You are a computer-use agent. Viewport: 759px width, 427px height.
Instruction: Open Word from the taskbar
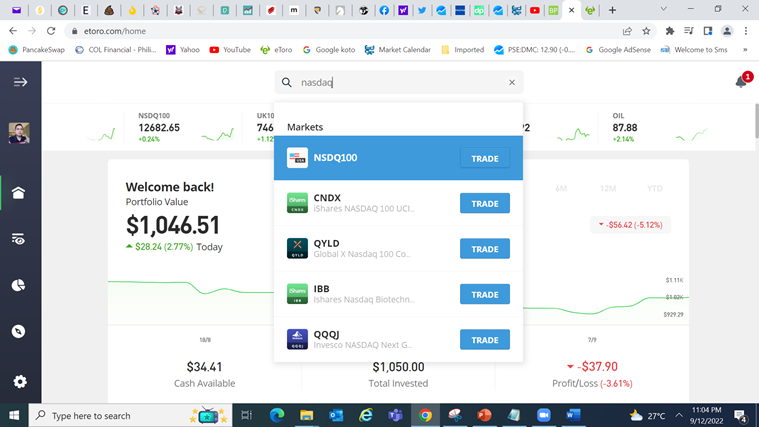click(x=573, y=415)
